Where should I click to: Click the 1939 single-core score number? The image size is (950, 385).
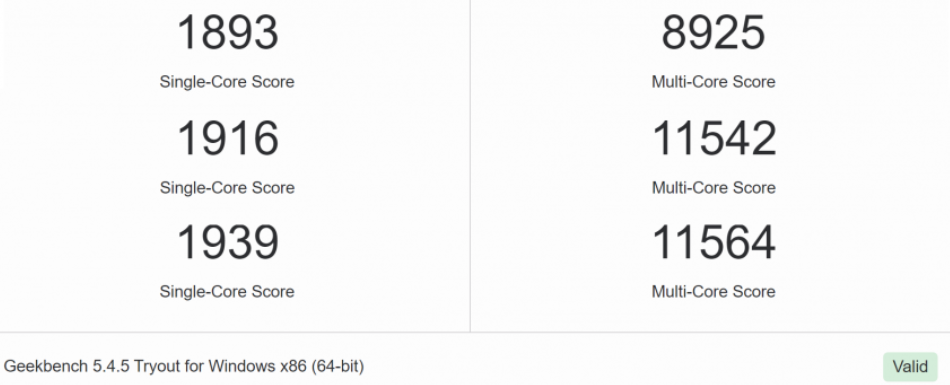click(227, 243)
